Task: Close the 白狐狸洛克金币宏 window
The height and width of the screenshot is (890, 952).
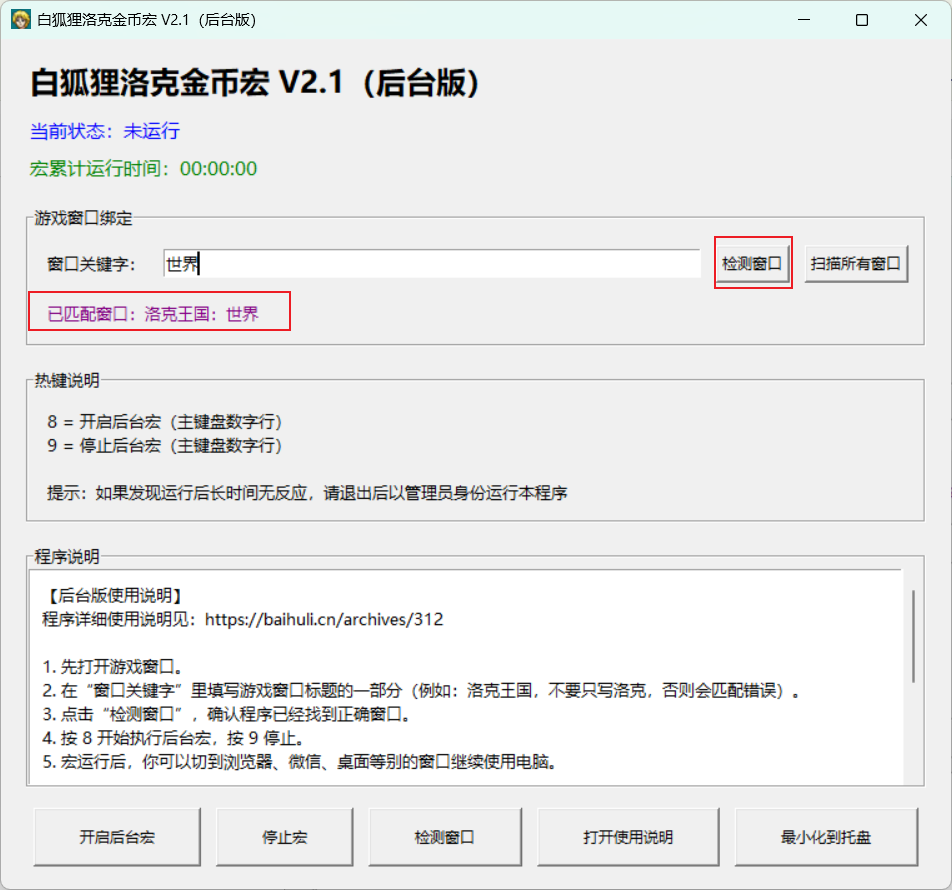Action: coord(919,20)
